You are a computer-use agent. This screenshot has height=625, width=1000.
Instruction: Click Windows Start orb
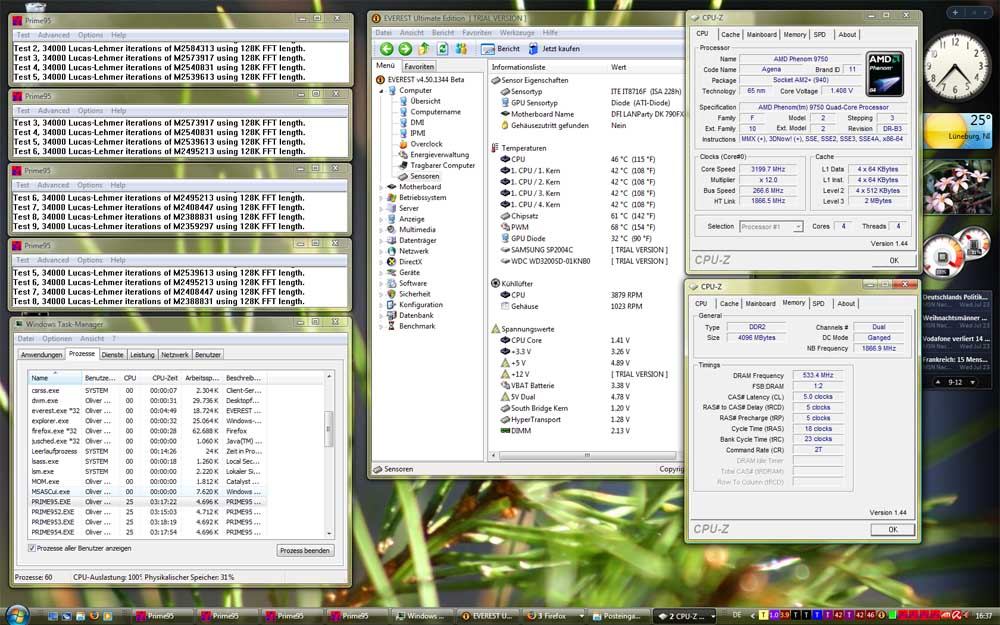[17, 614]
